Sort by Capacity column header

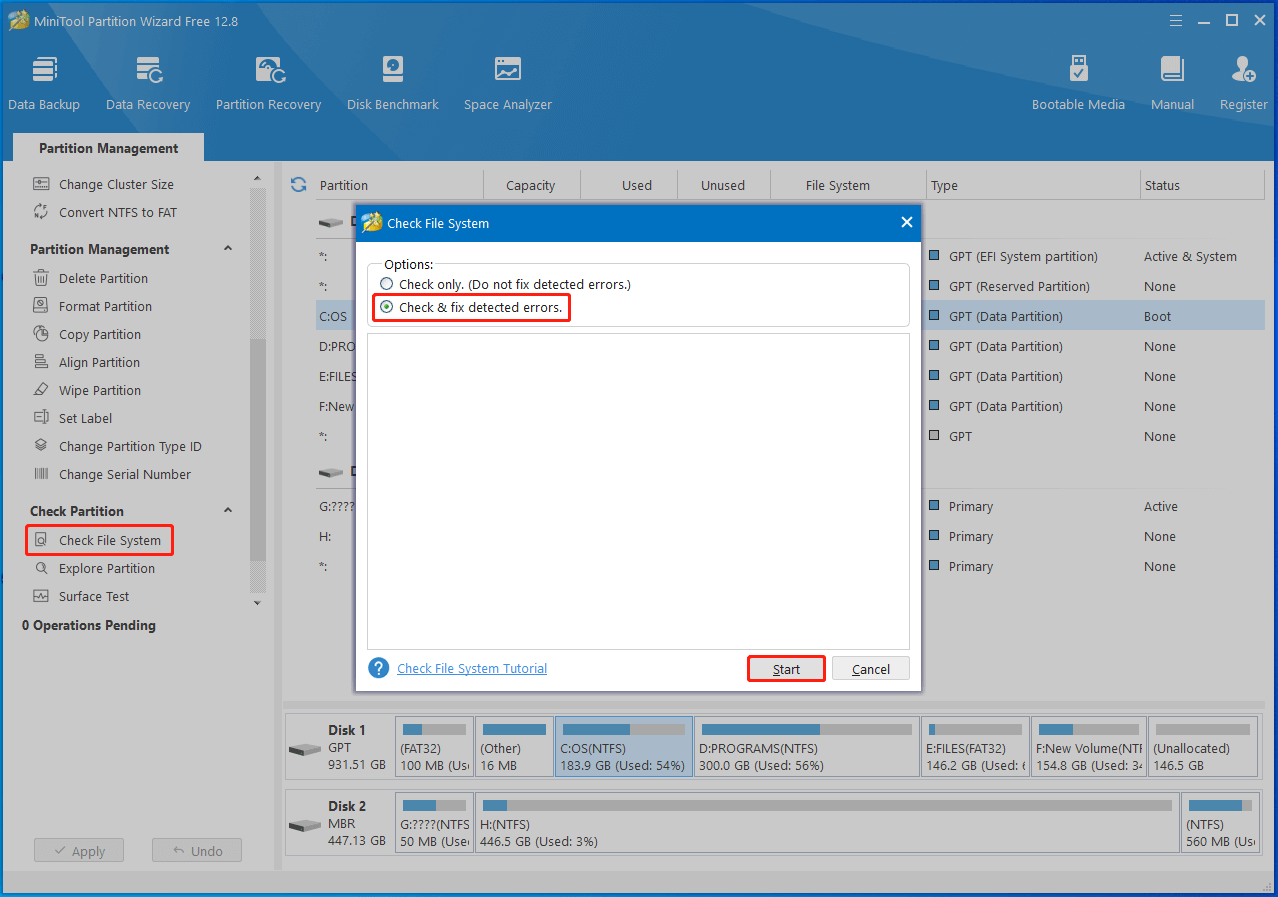point(531,185)
